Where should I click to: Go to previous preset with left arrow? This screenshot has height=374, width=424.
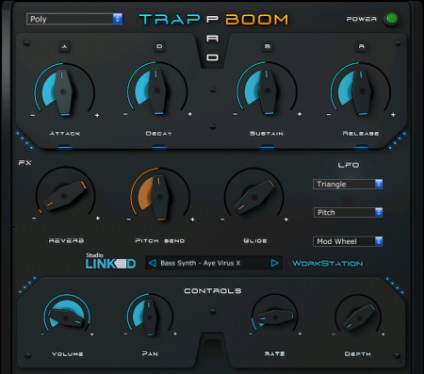(152, 263)
